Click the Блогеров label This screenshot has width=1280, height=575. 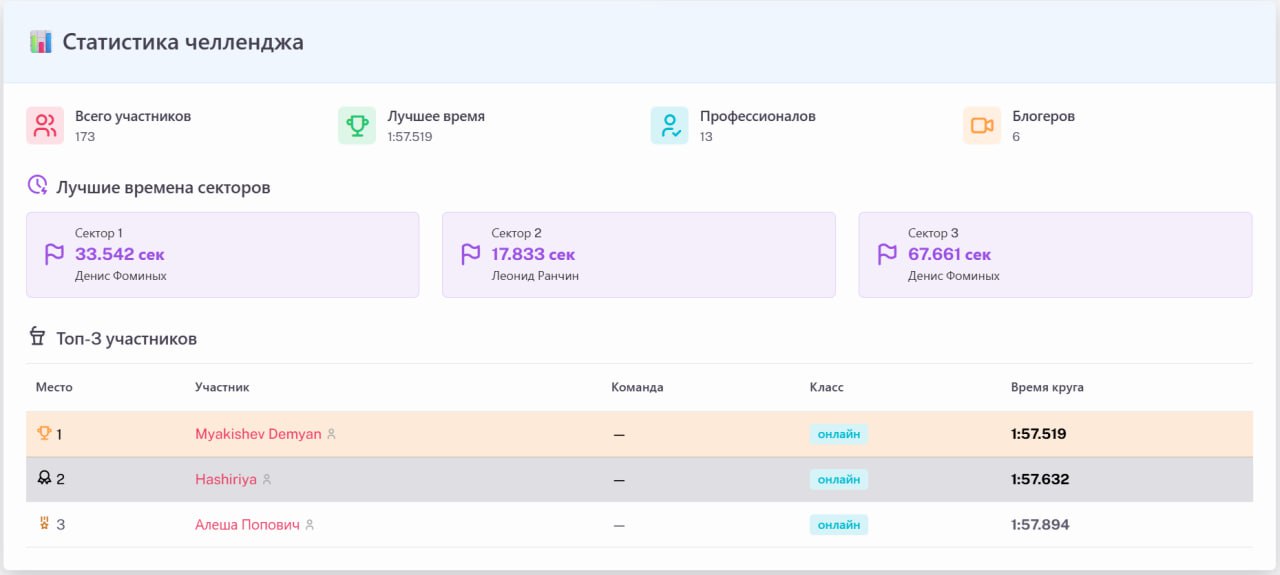pyautogui.click(x=1044, y=116)
